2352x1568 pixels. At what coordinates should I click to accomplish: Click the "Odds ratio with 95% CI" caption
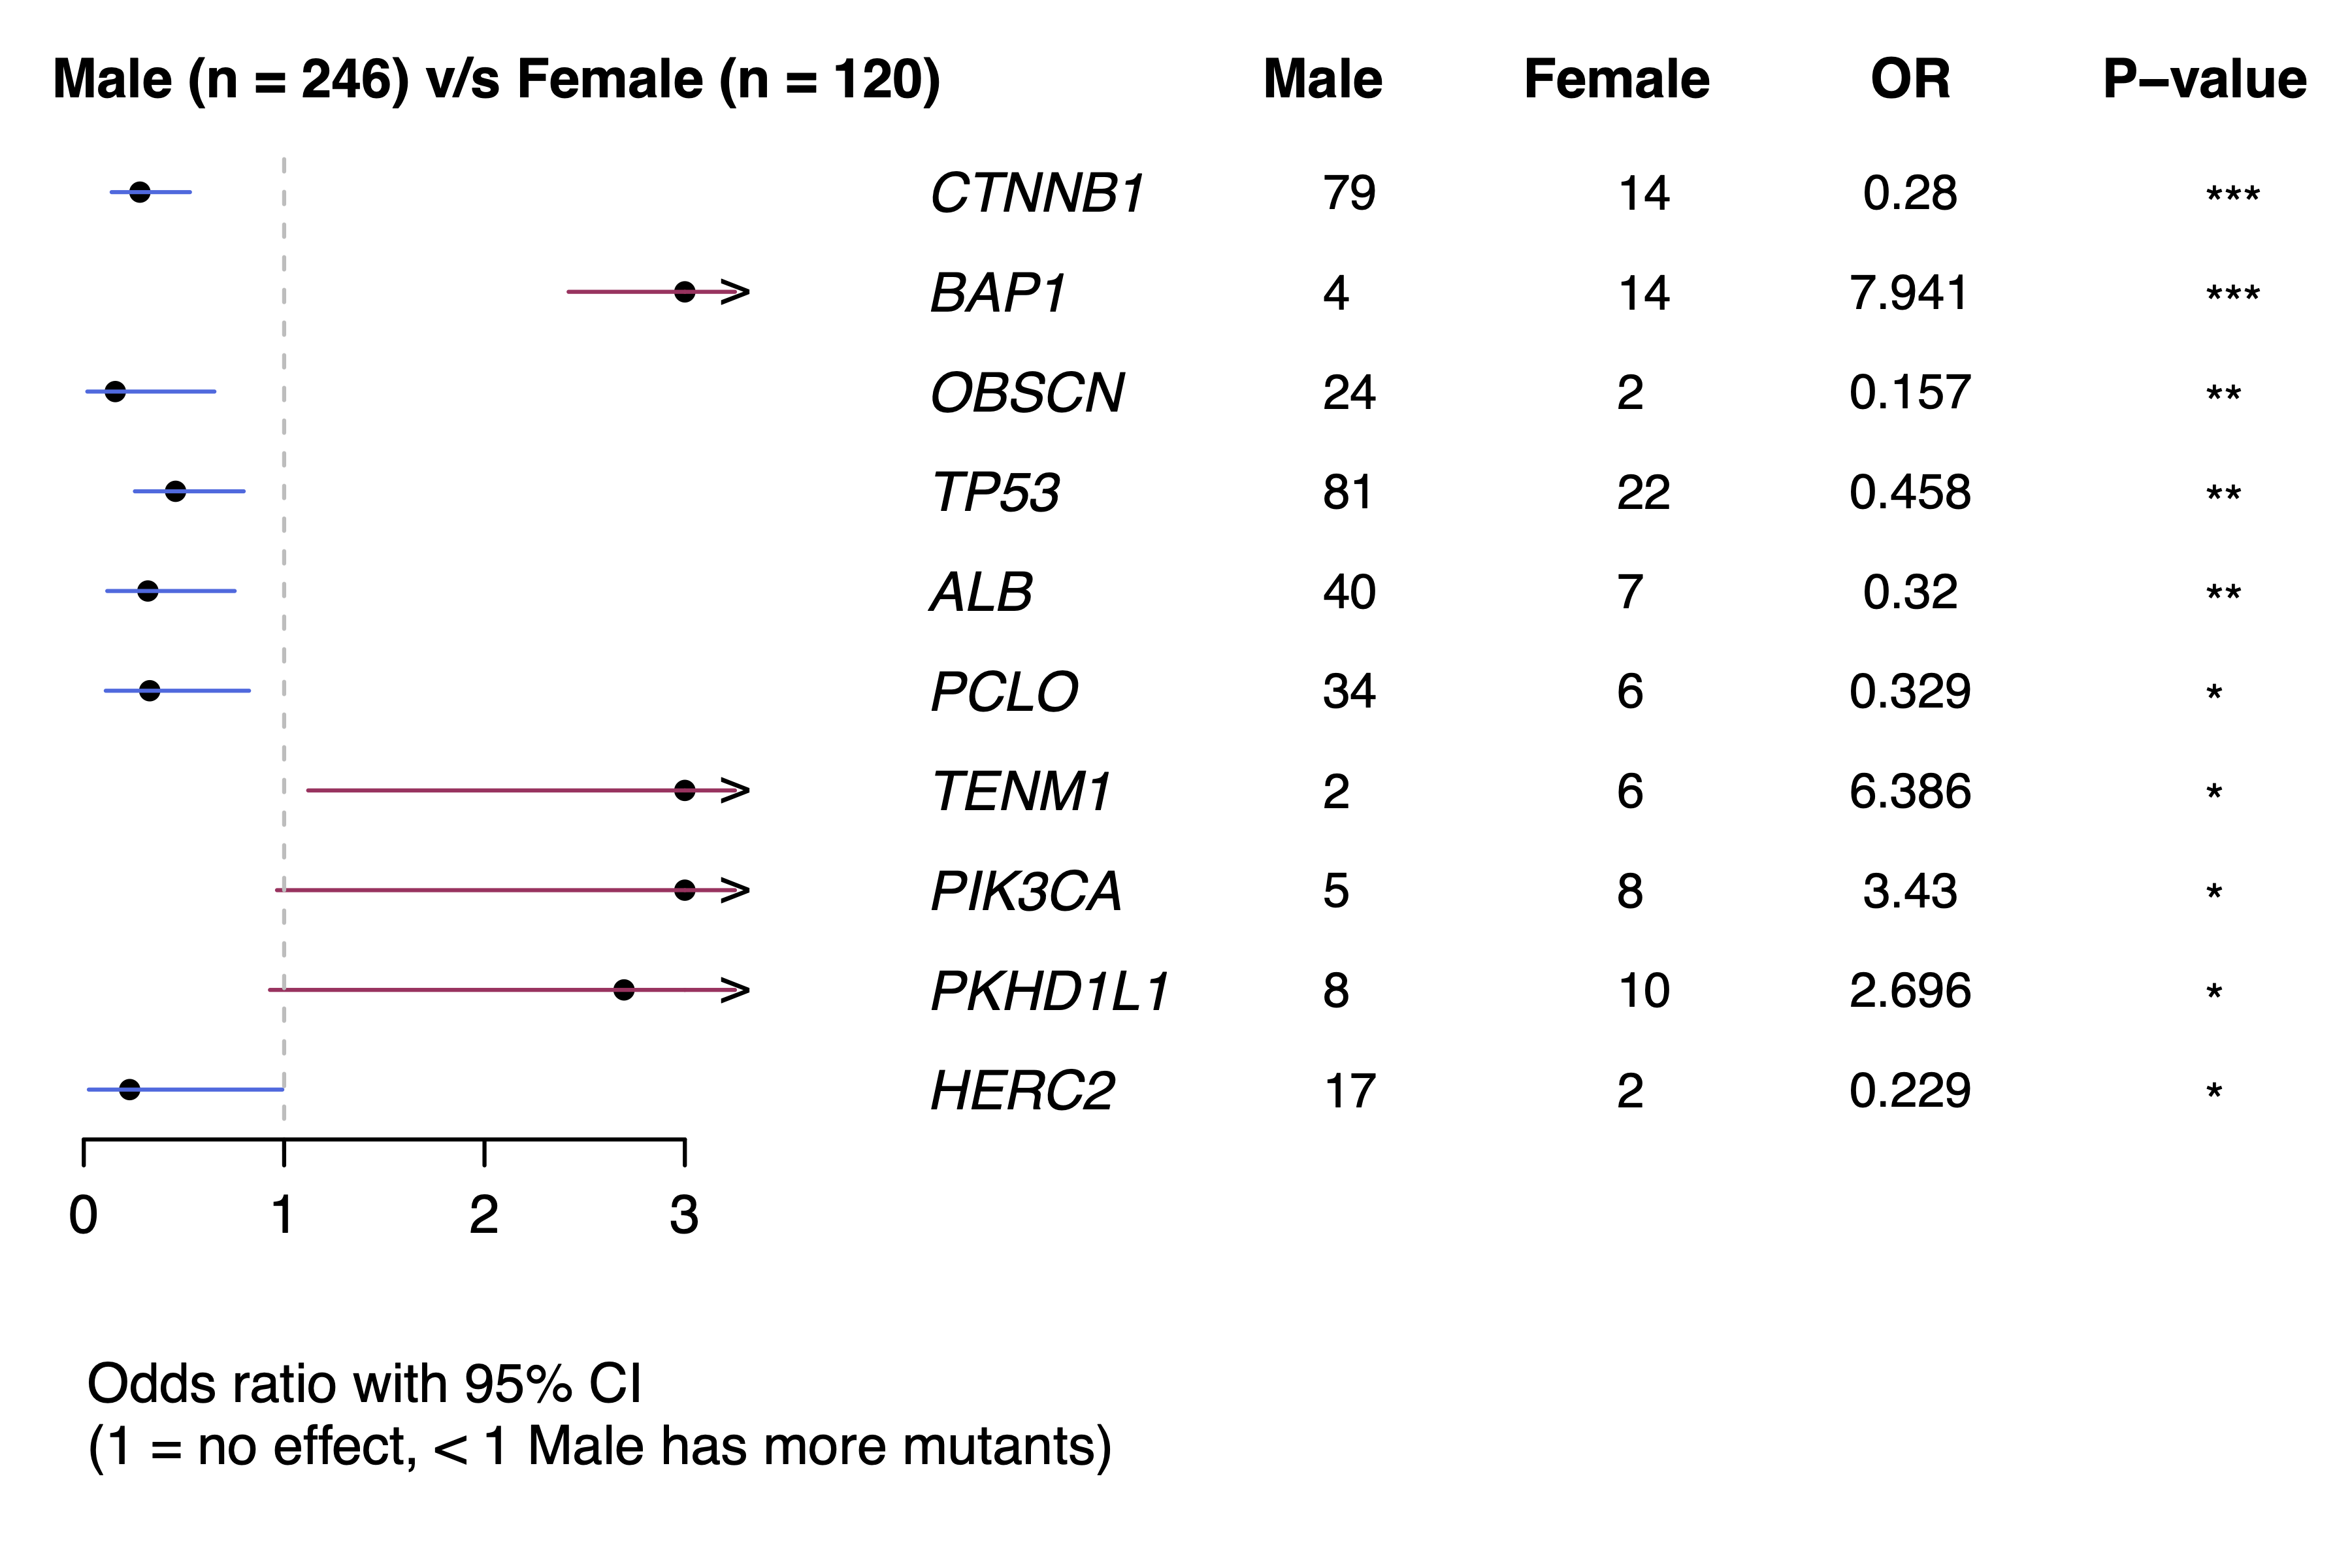(364, 1384)
